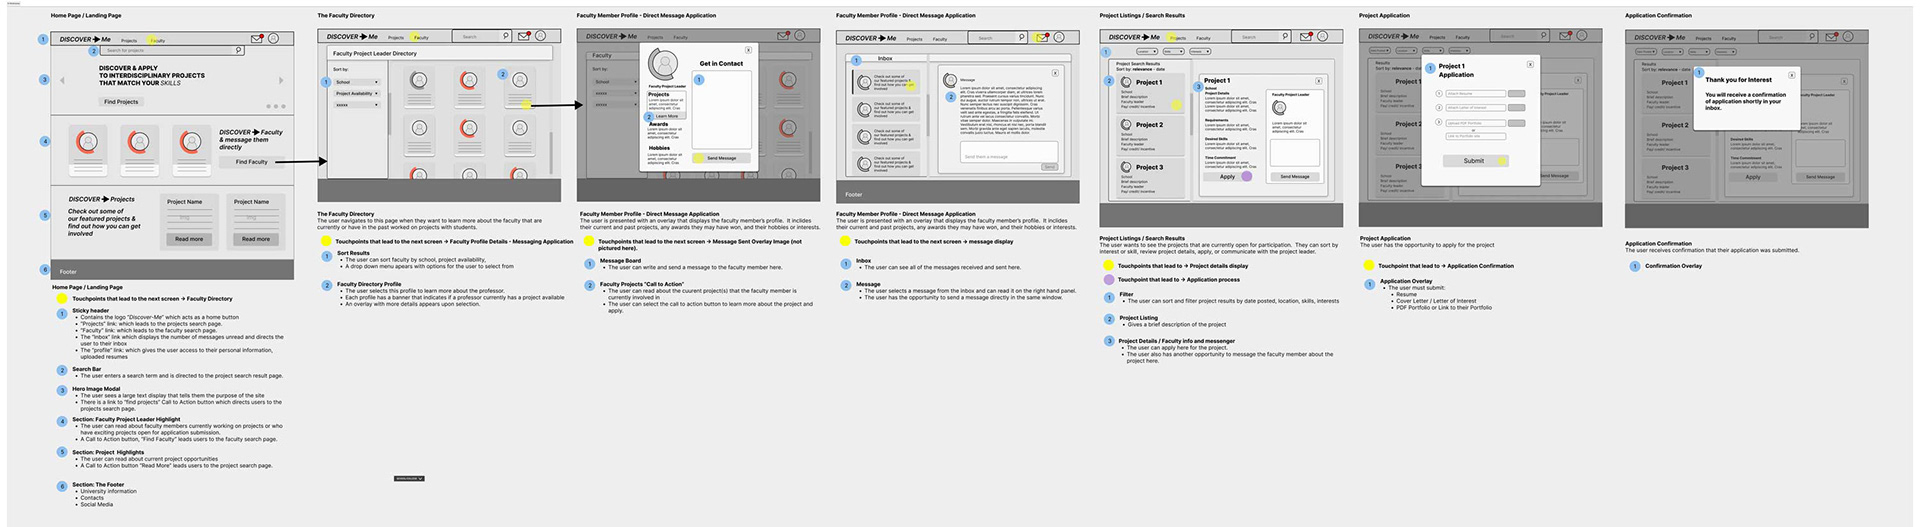The width and height of the screenshot is (1920, 527).
Task: Close the Thank you for Interest overlay
Action: click(x=1791, y=75)
